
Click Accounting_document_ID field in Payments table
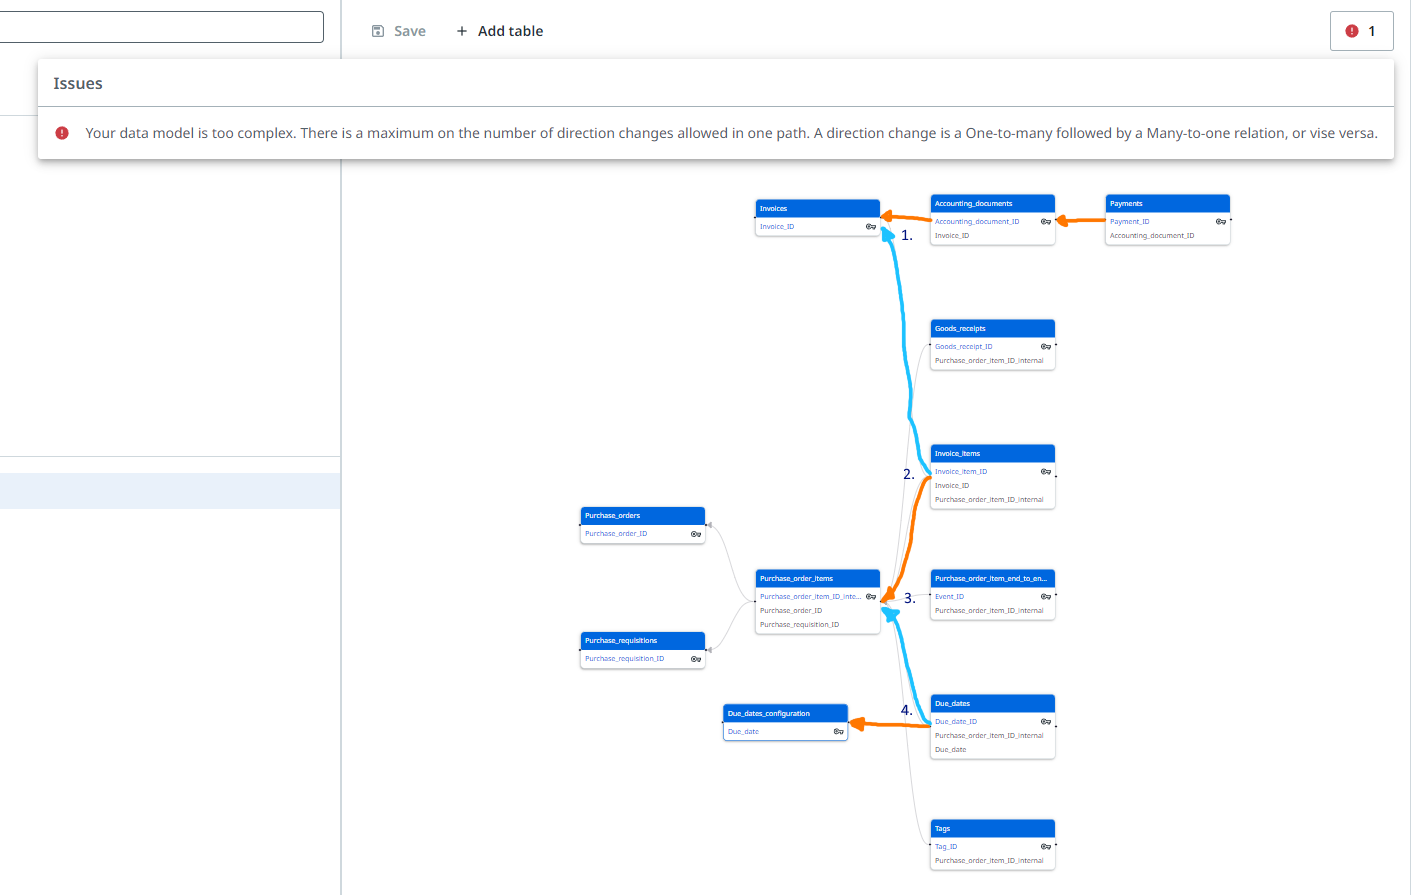tap(1152, 236)
